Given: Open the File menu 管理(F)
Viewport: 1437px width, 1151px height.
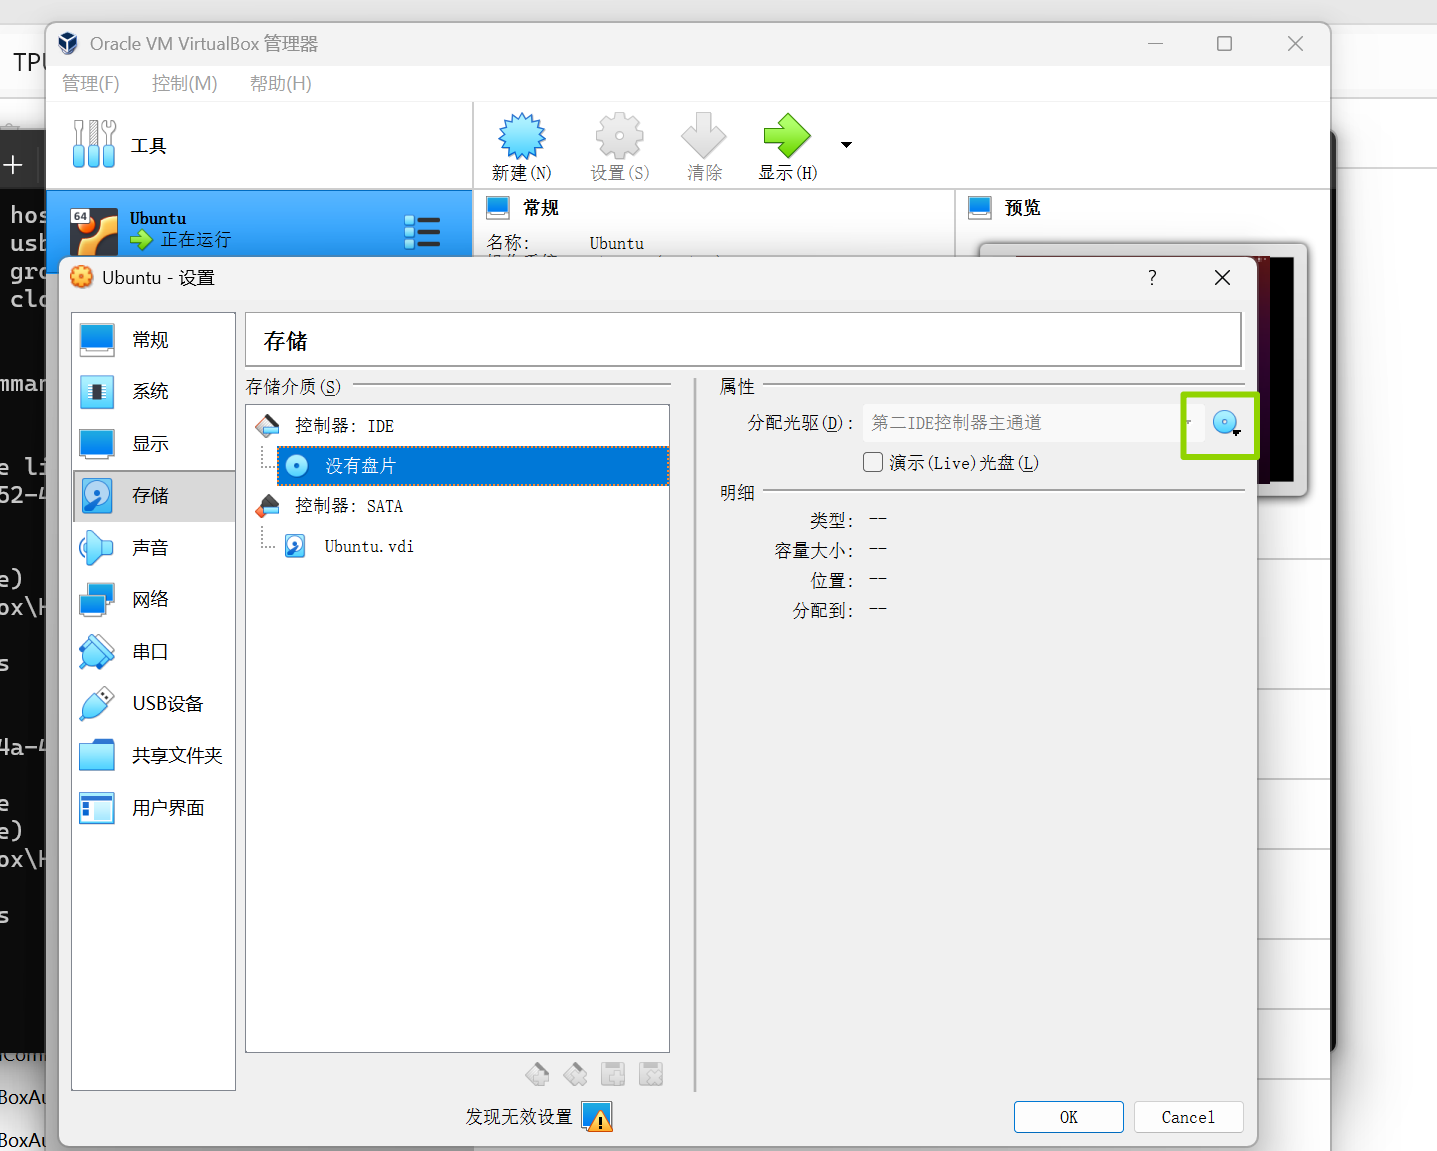Looking at the screenshot, I should [x=91, y=83].
